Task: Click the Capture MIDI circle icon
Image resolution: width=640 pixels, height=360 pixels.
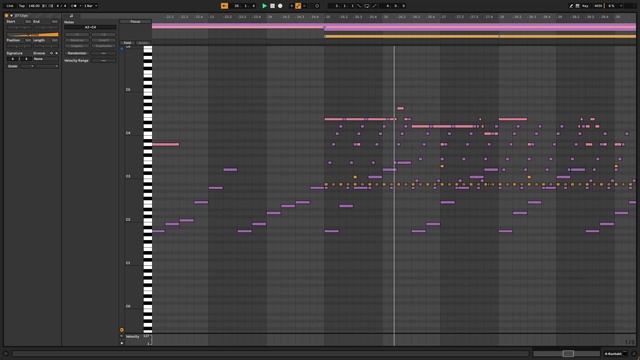Action: click(317, 6)
